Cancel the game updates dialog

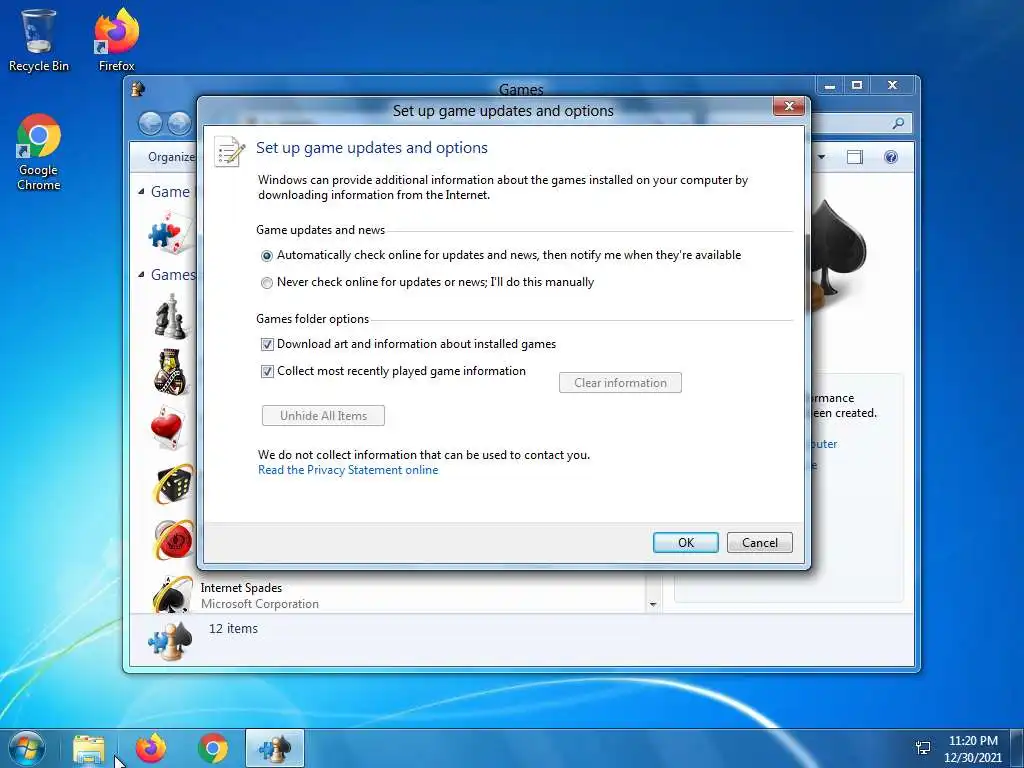pyautogui.click(x=760, y=543)
